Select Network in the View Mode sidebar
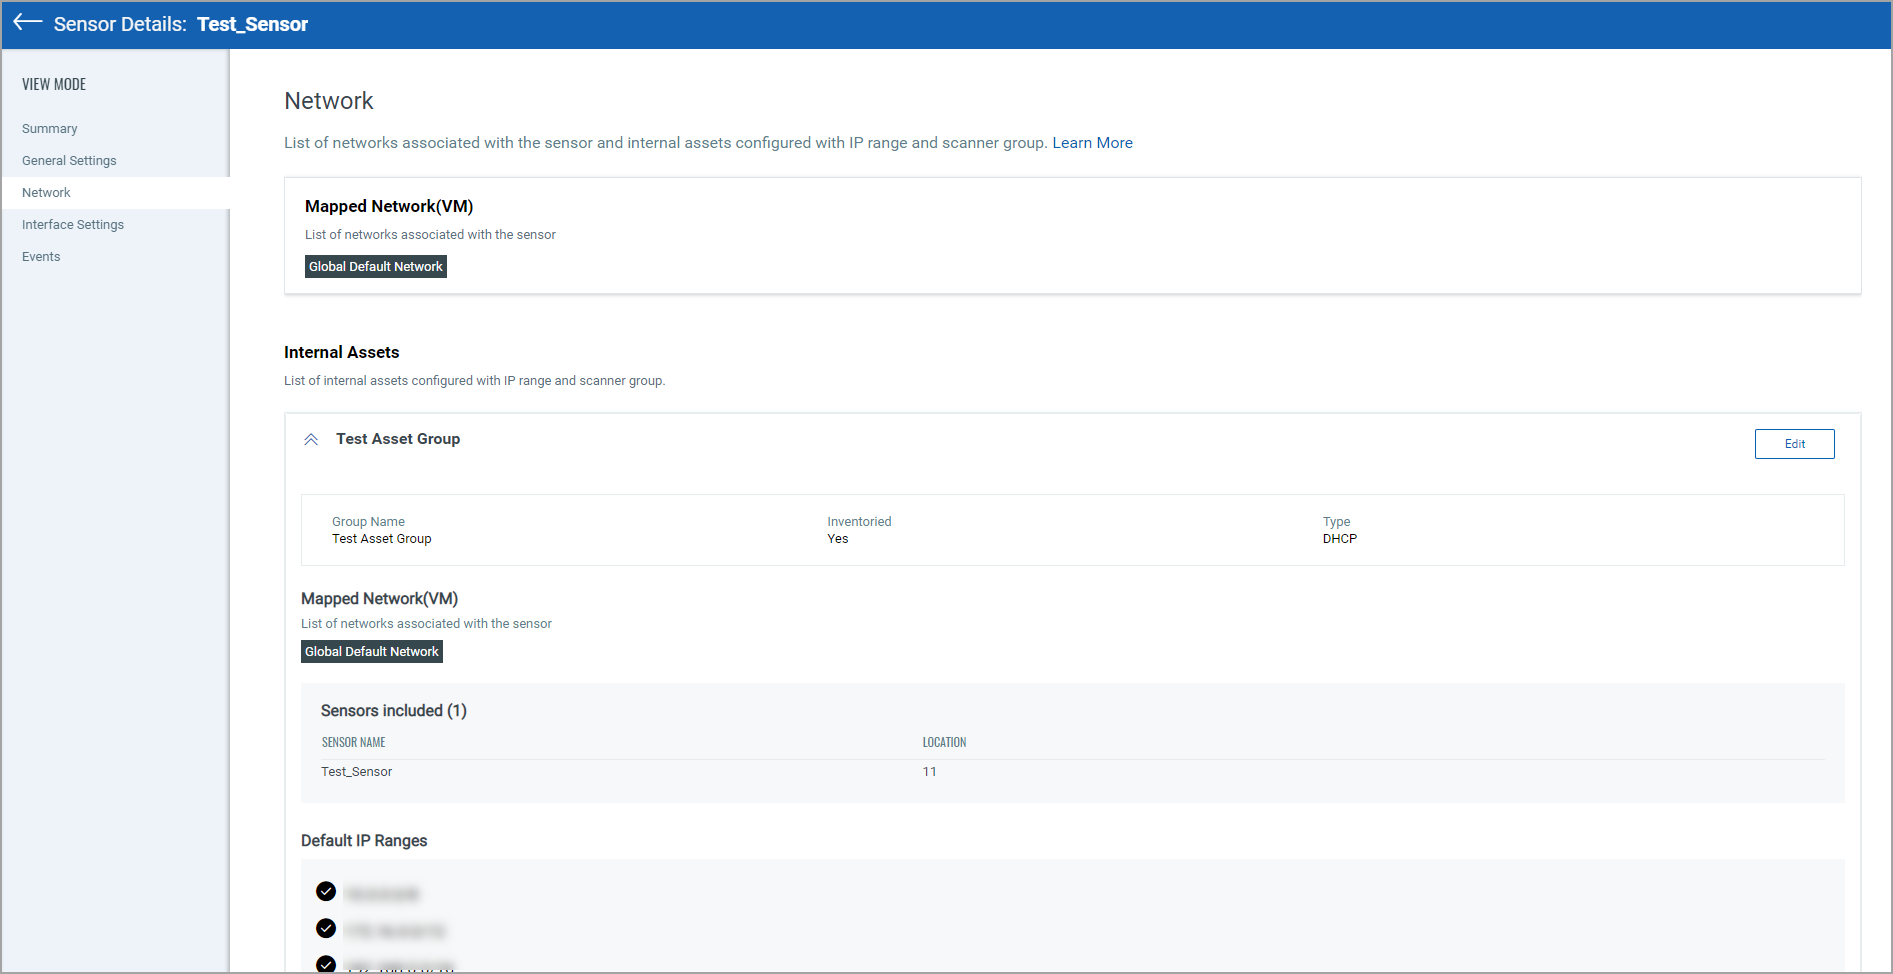 point(47,193)
